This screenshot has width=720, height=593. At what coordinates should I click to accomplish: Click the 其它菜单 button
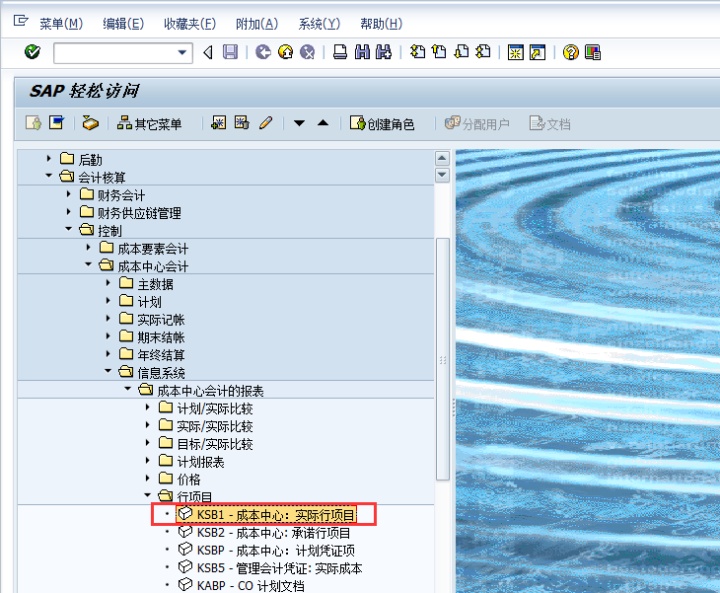point(150,124)
